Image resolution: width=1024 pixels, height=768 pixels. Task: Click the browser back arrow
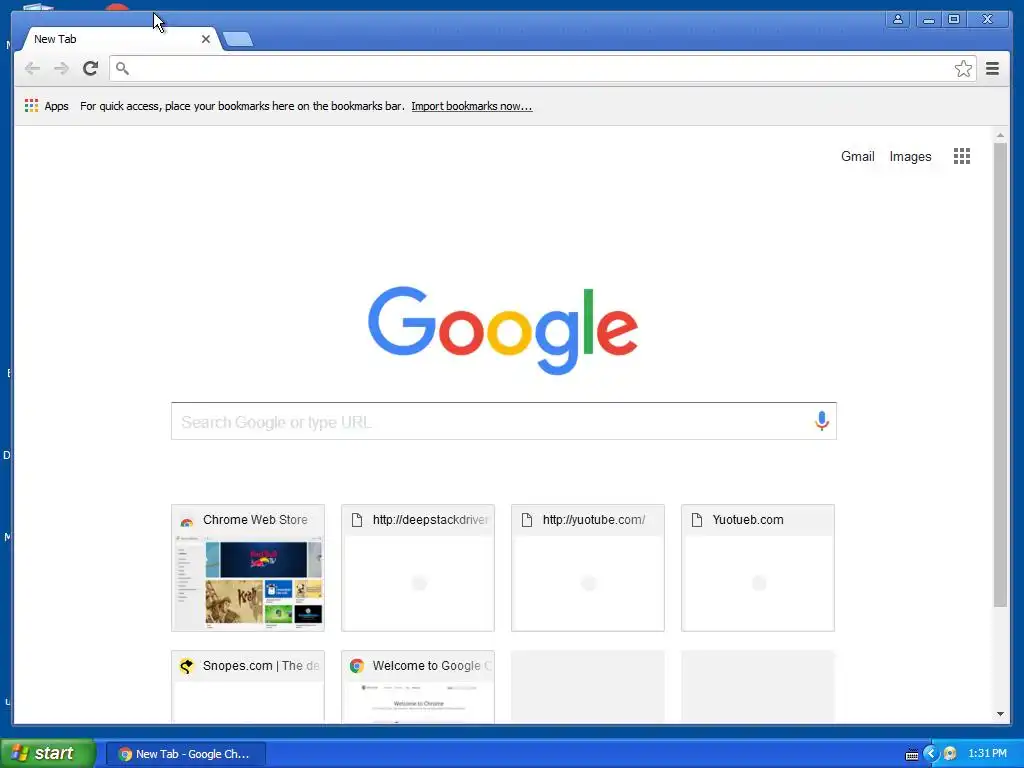tap(32, 69)
